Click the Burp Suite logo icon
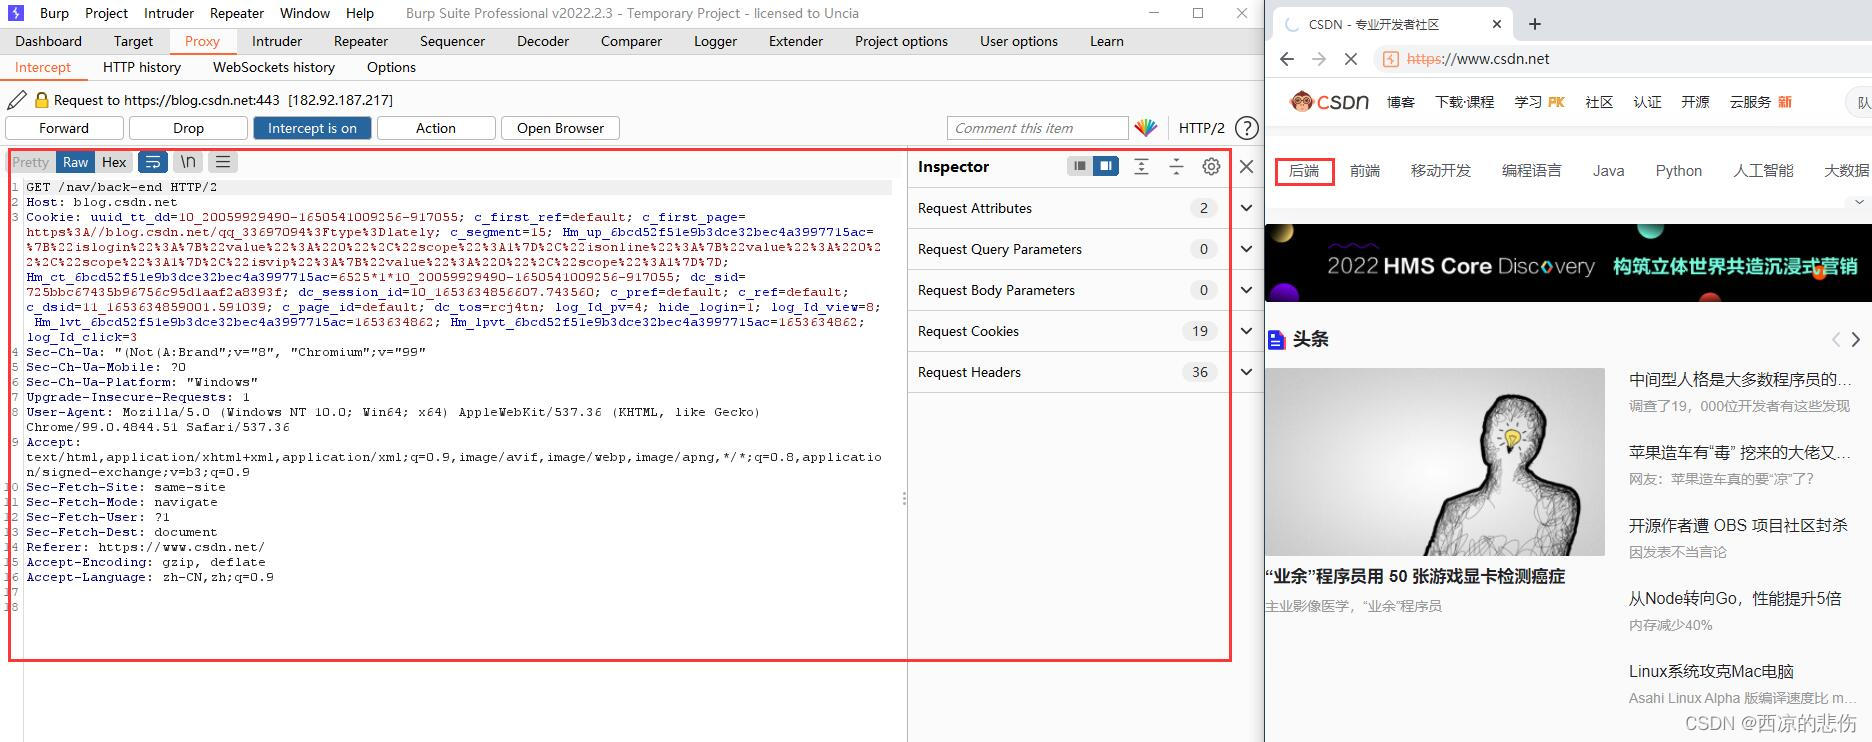Viewport: 1872px width, 742px height. point(16,13)
